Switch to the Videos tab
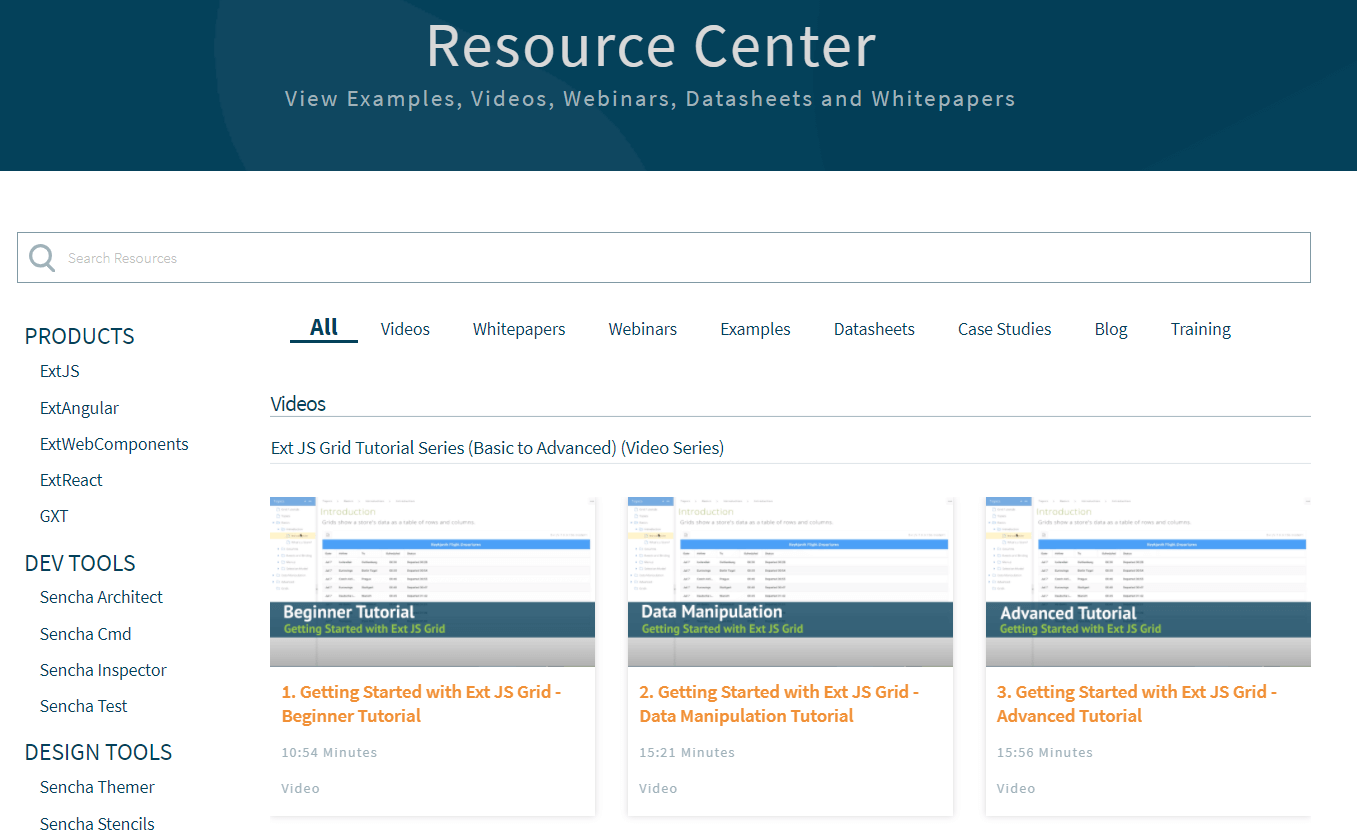1357x839 pixels. [405, 329]
